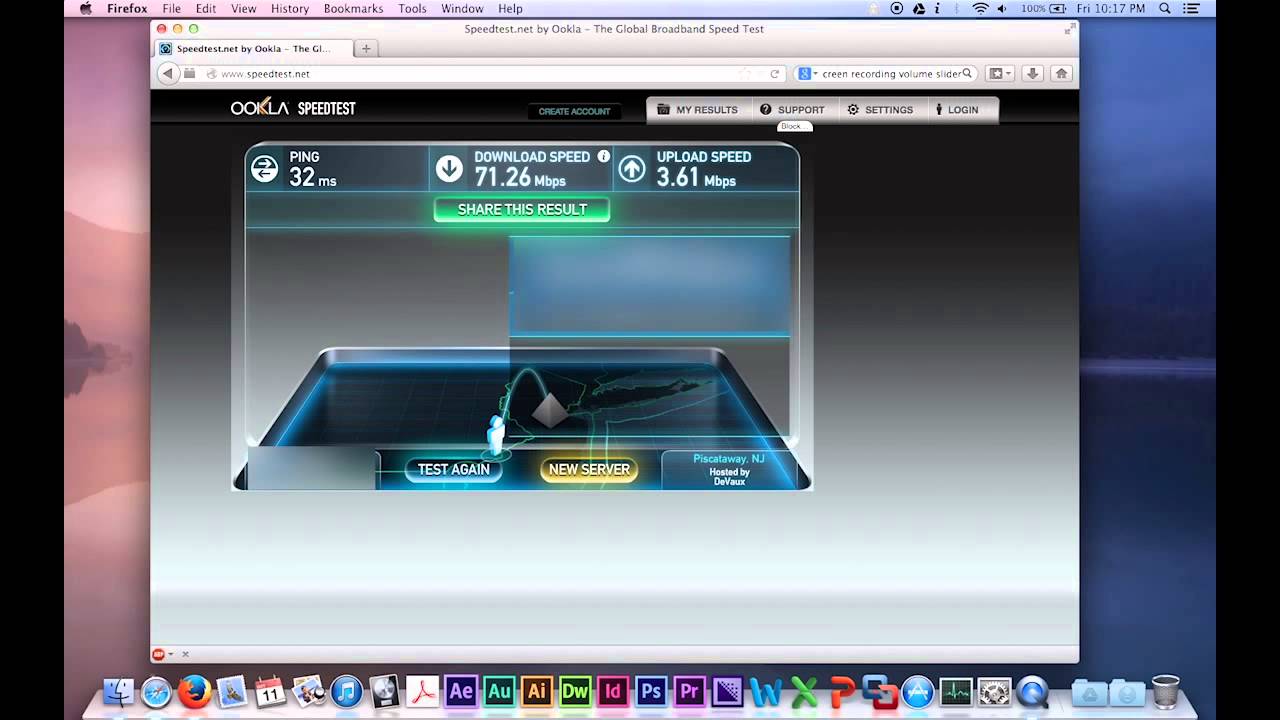Go to the Firefox home page button

[x=1062, y=74]
